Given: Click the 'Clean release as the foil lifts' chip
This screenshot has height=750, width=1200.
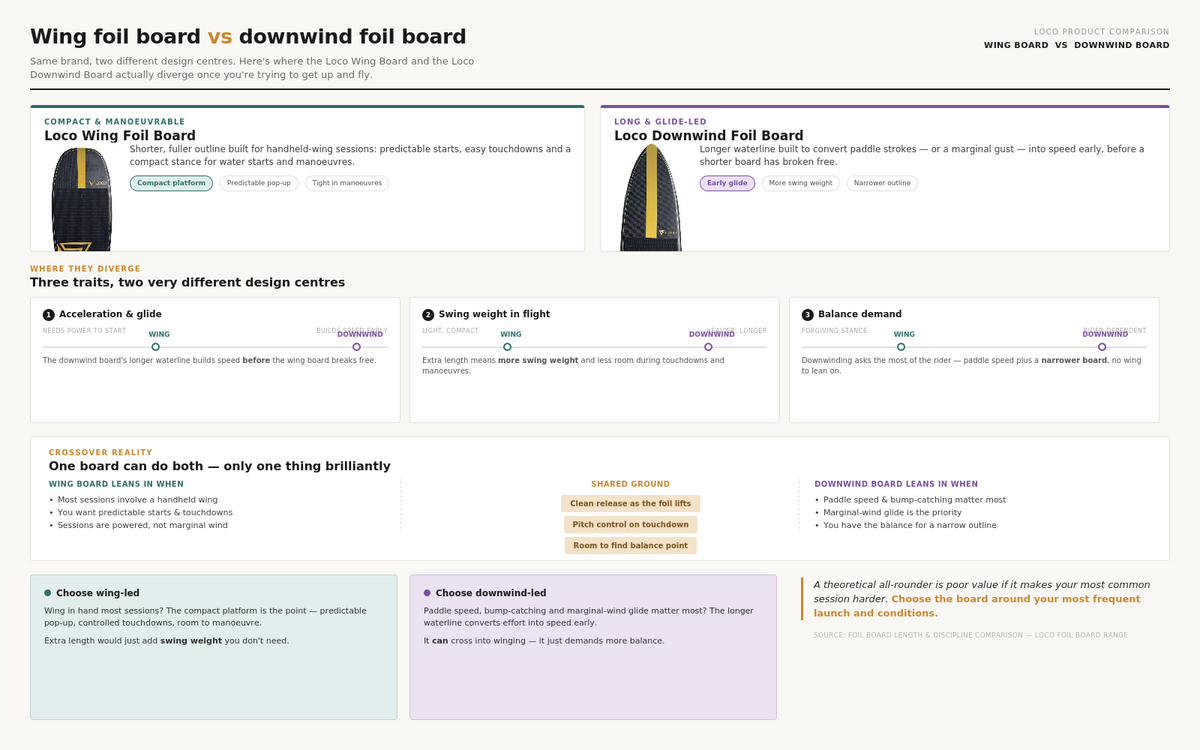Looking at the screenshot, I should (630, 504).
